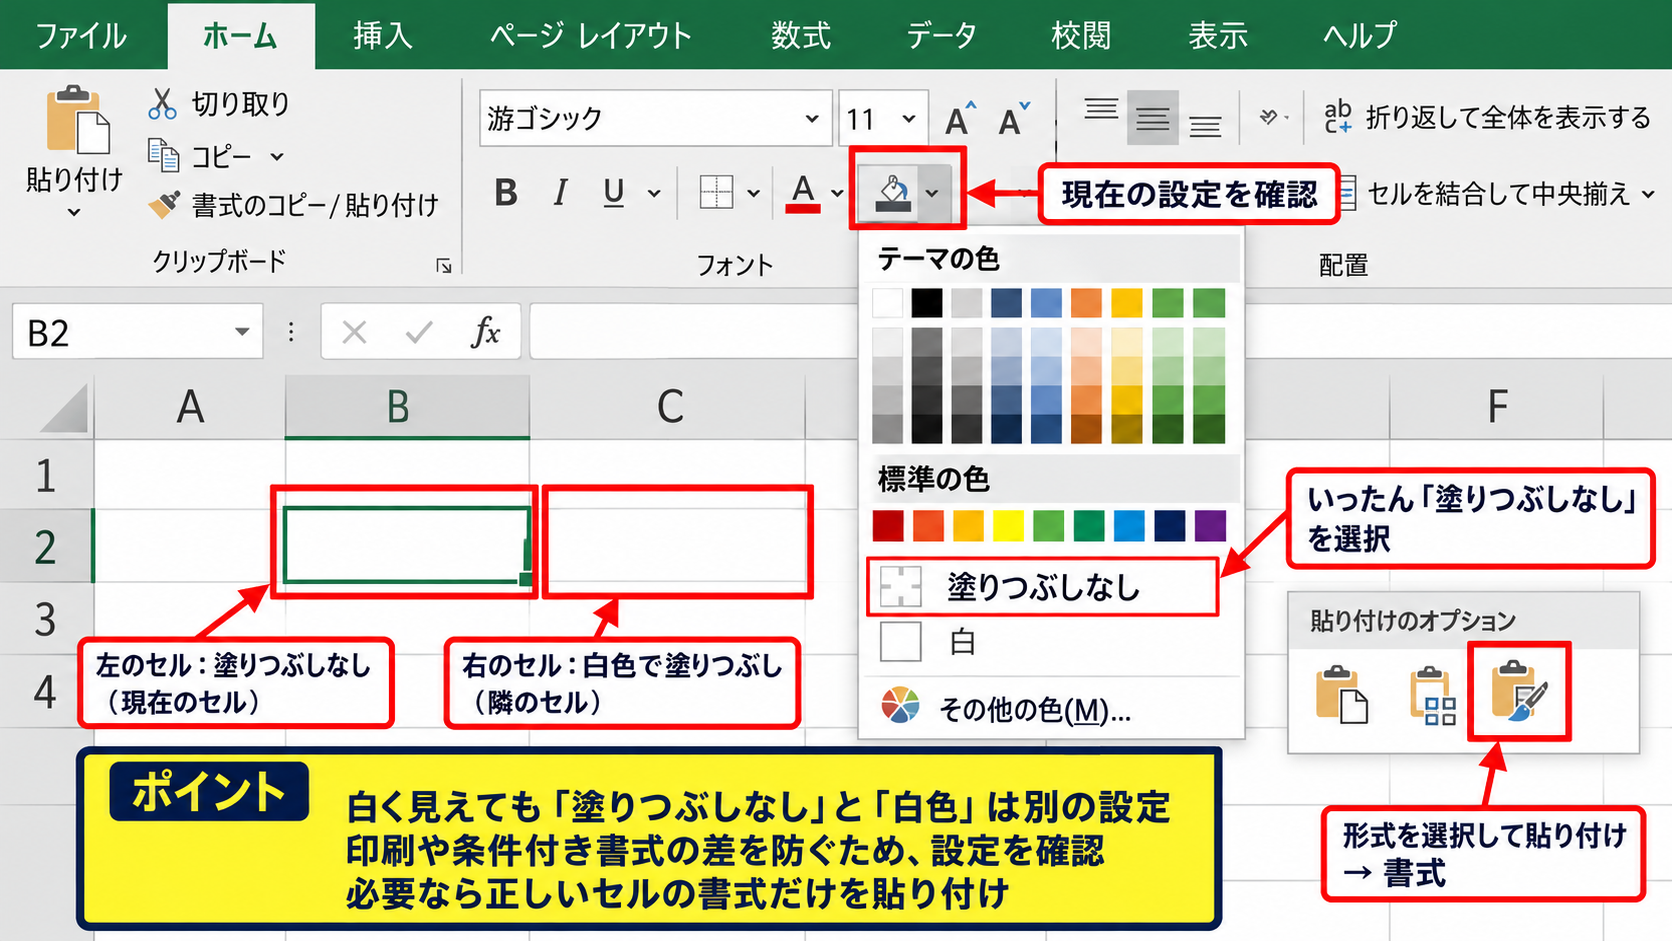Click Wrap Text (折り返して全体を表示する)
This screenshot has height=941, width=1672.
(x=1487, y=117)
